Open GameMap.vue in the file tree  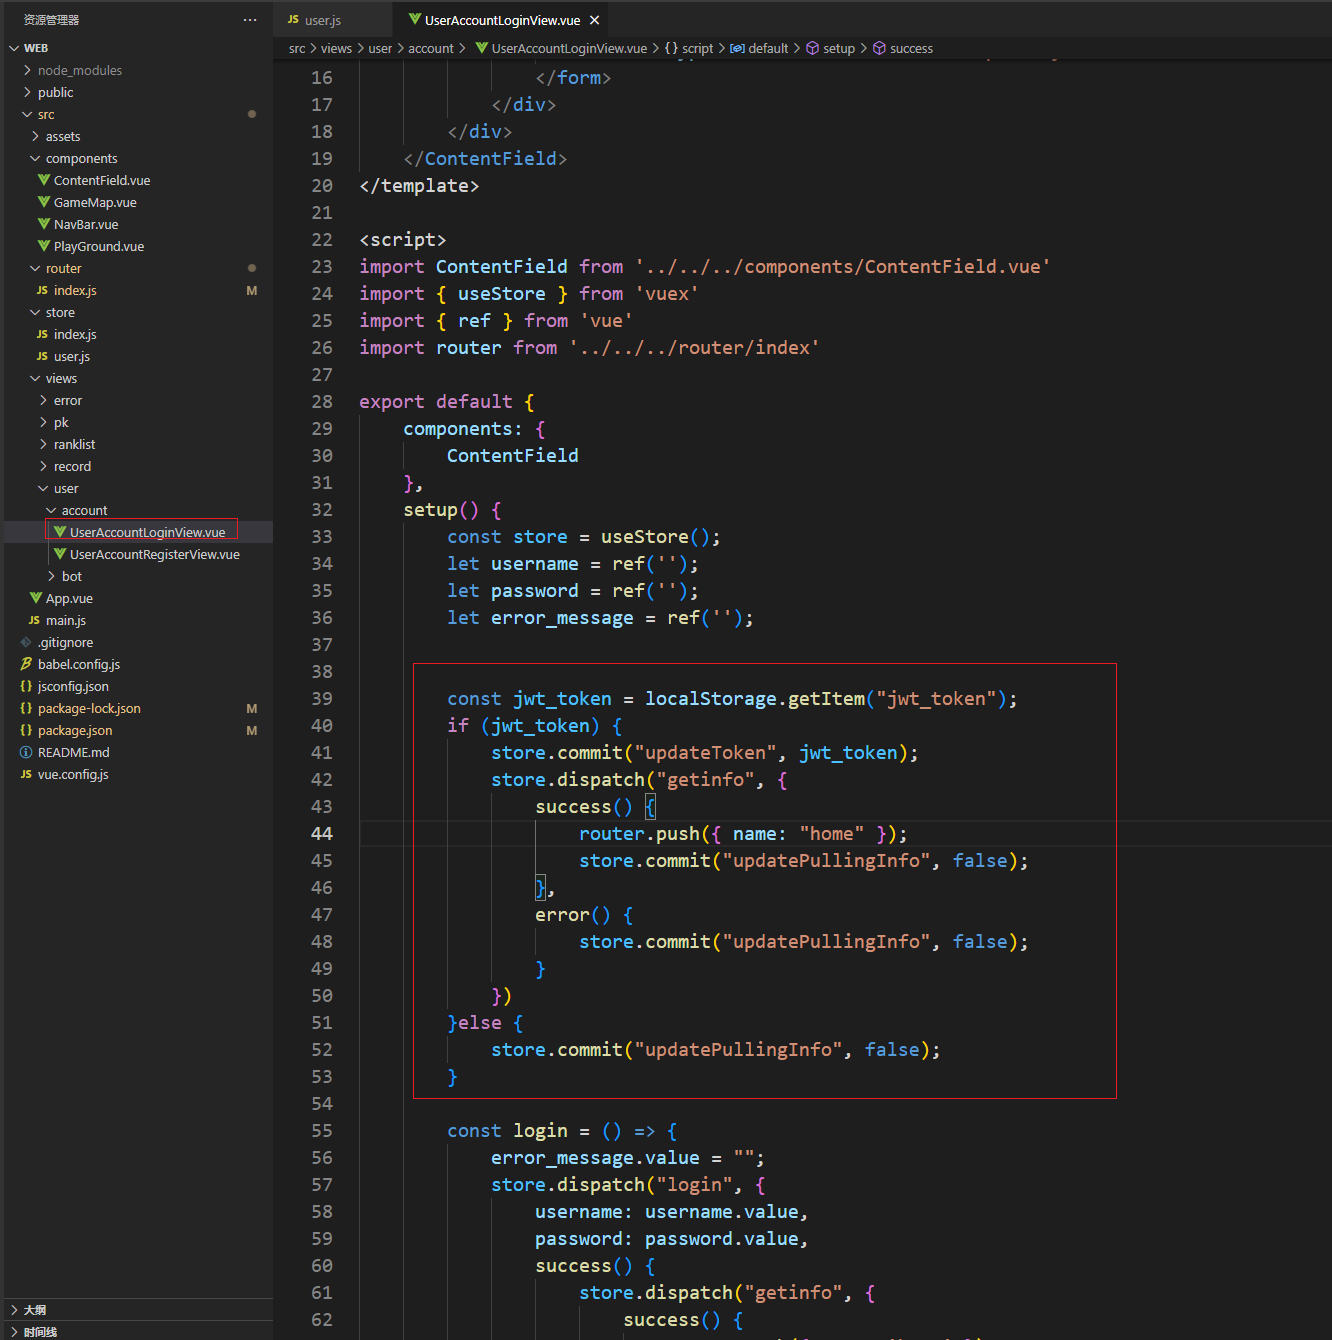(x=137, y=202)
